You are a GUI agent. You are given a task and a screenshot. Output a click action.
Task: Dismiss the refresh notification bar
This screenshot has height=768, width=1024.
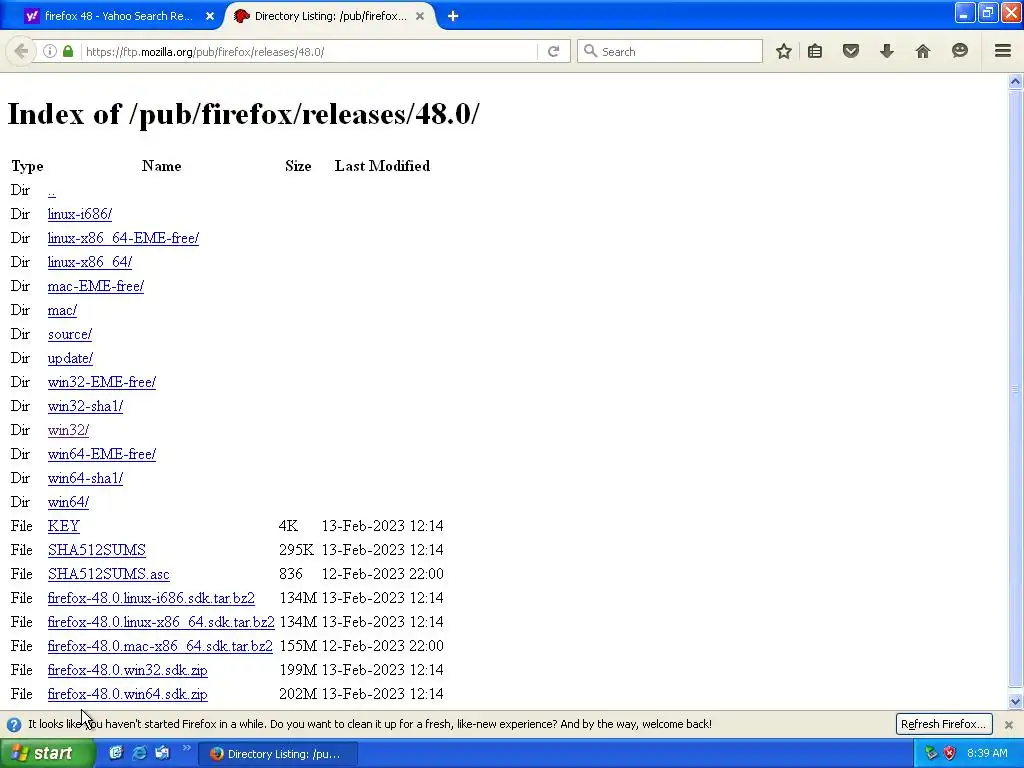1009,724
